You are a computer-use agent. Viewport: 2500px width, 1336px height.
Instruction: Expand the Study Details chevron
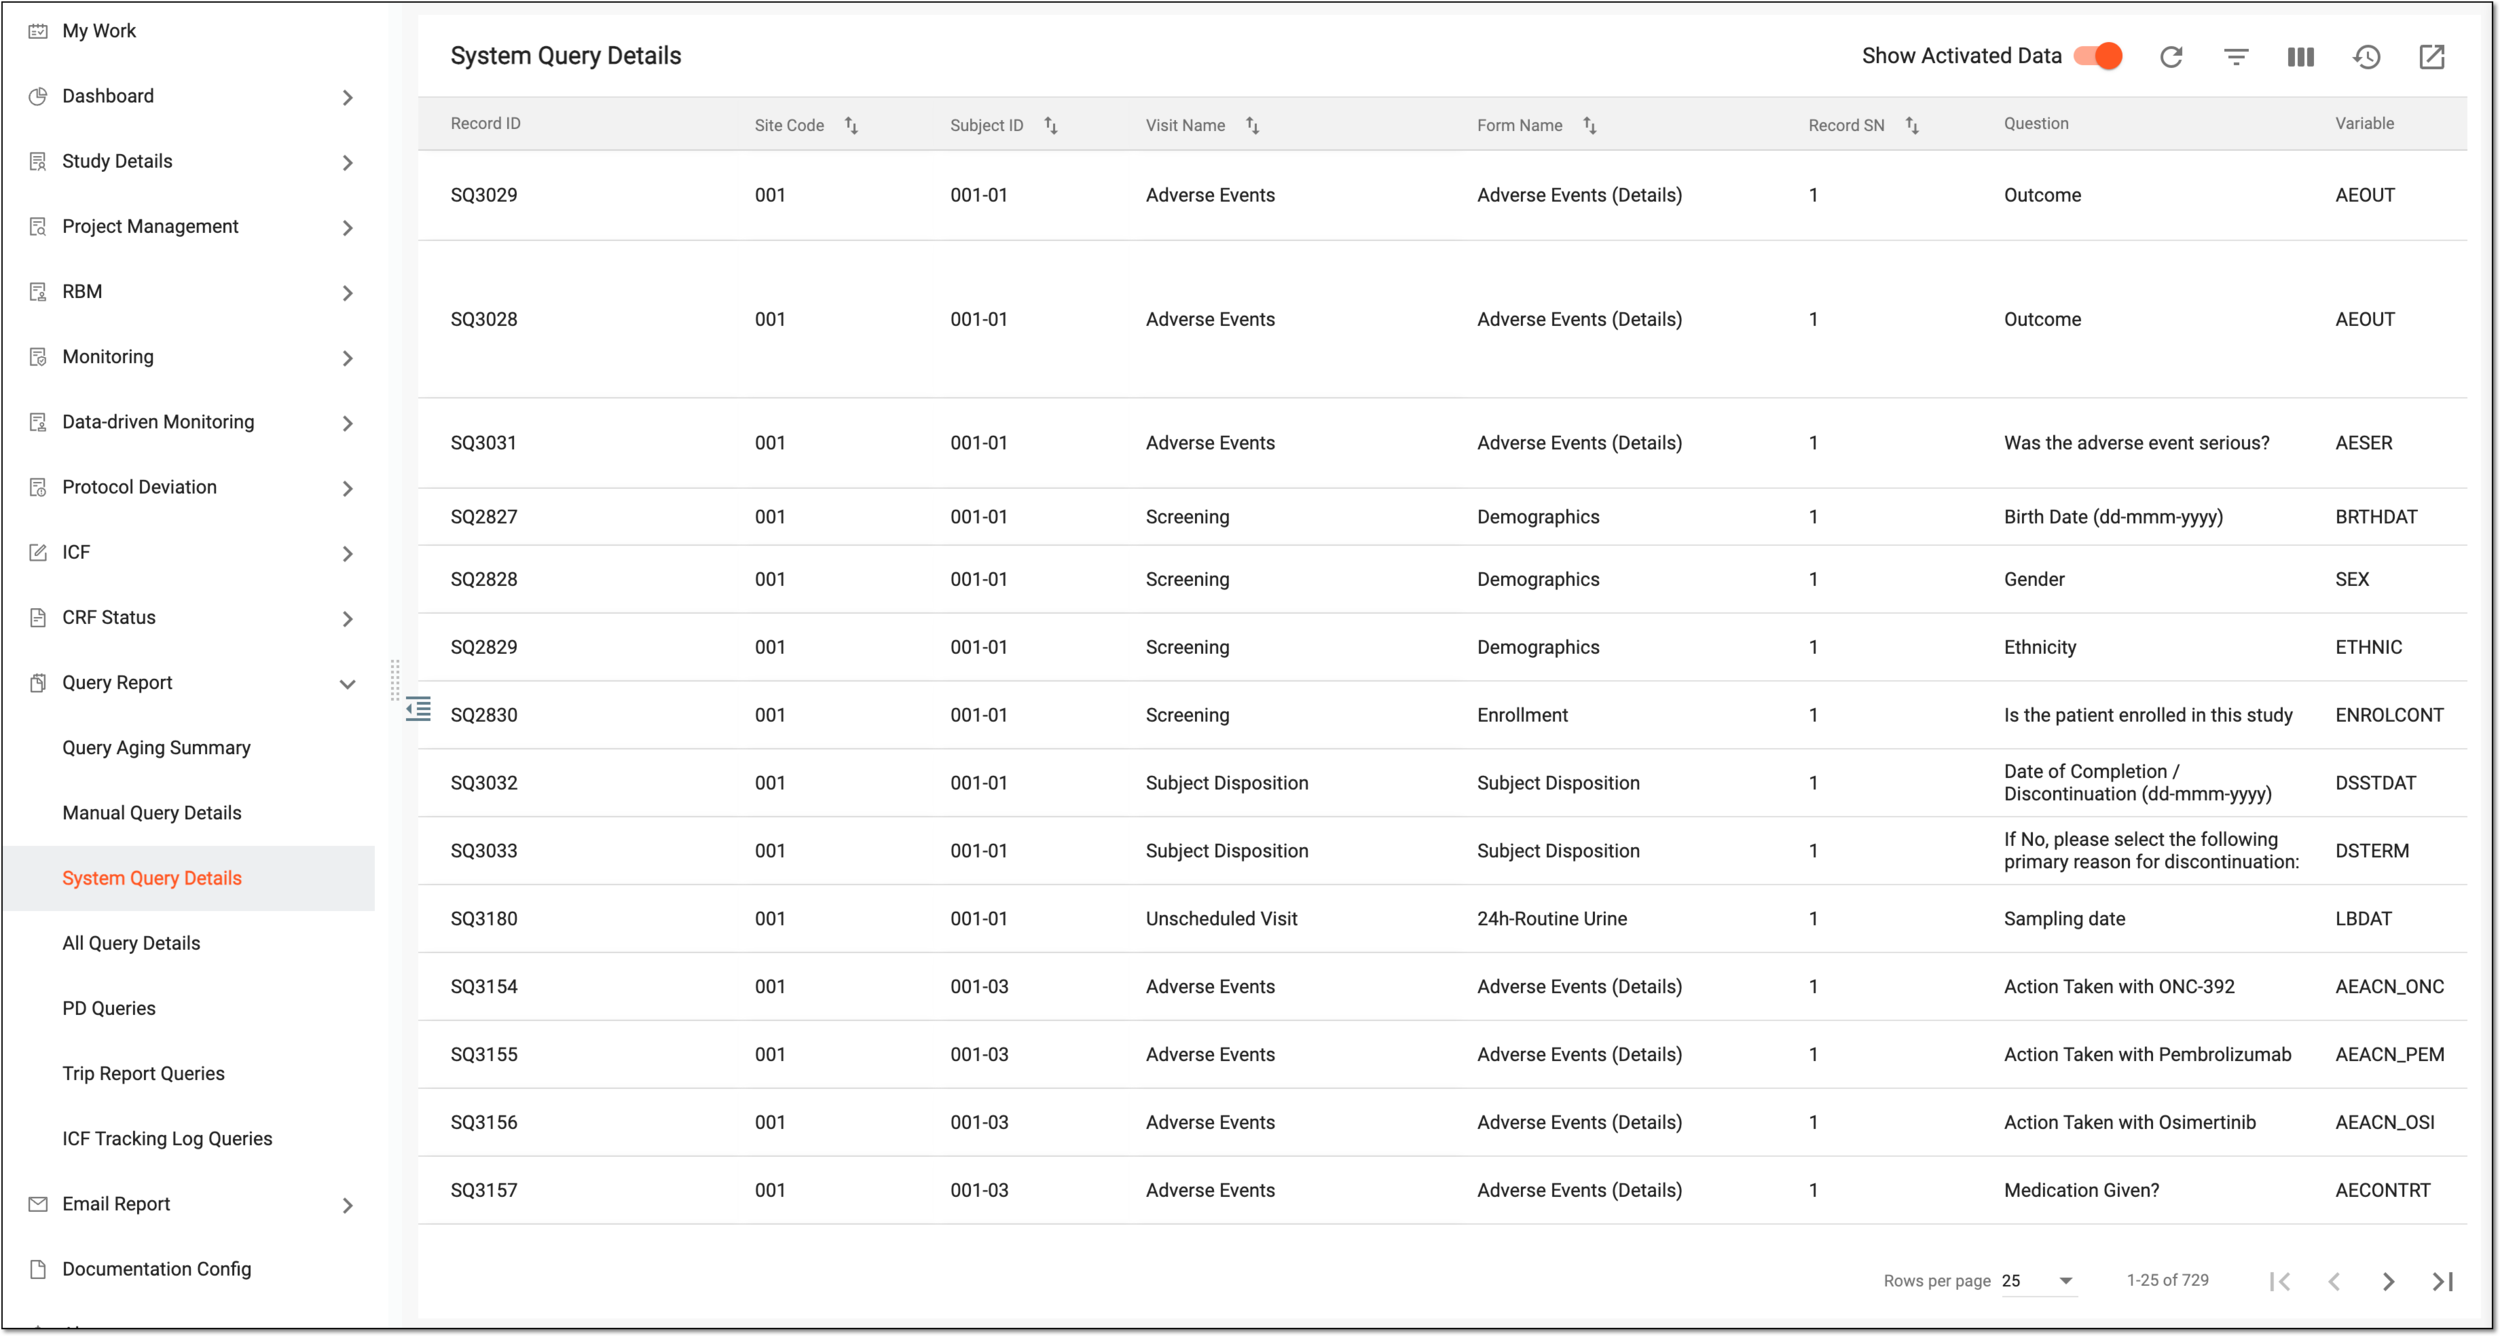point(347,162)
